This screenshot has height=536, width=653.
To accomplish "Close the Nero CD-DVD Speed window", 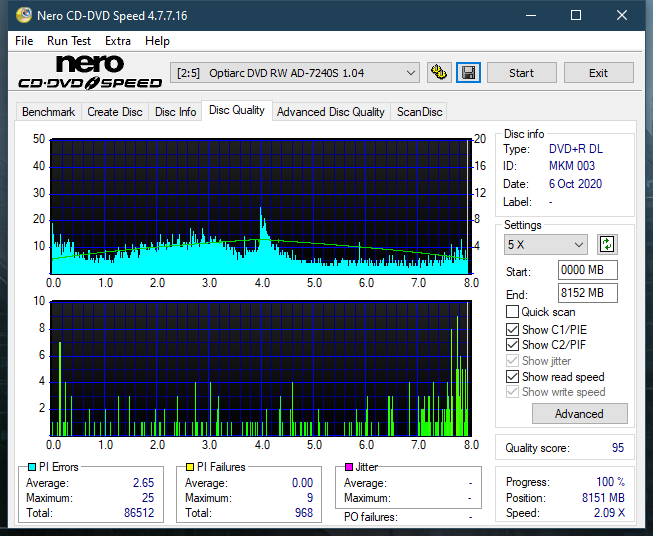I will pyautogui.click(x=622, y=15).
